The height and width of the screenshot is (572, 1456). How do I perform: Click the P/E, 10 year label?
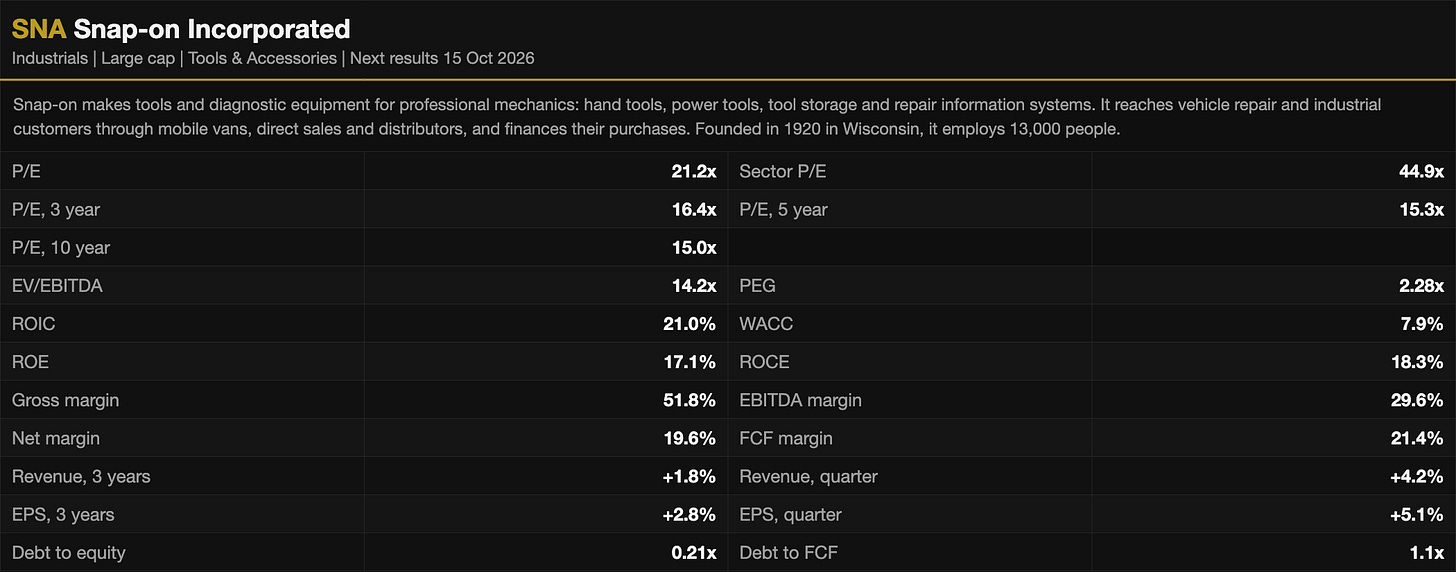pos(61,248)
